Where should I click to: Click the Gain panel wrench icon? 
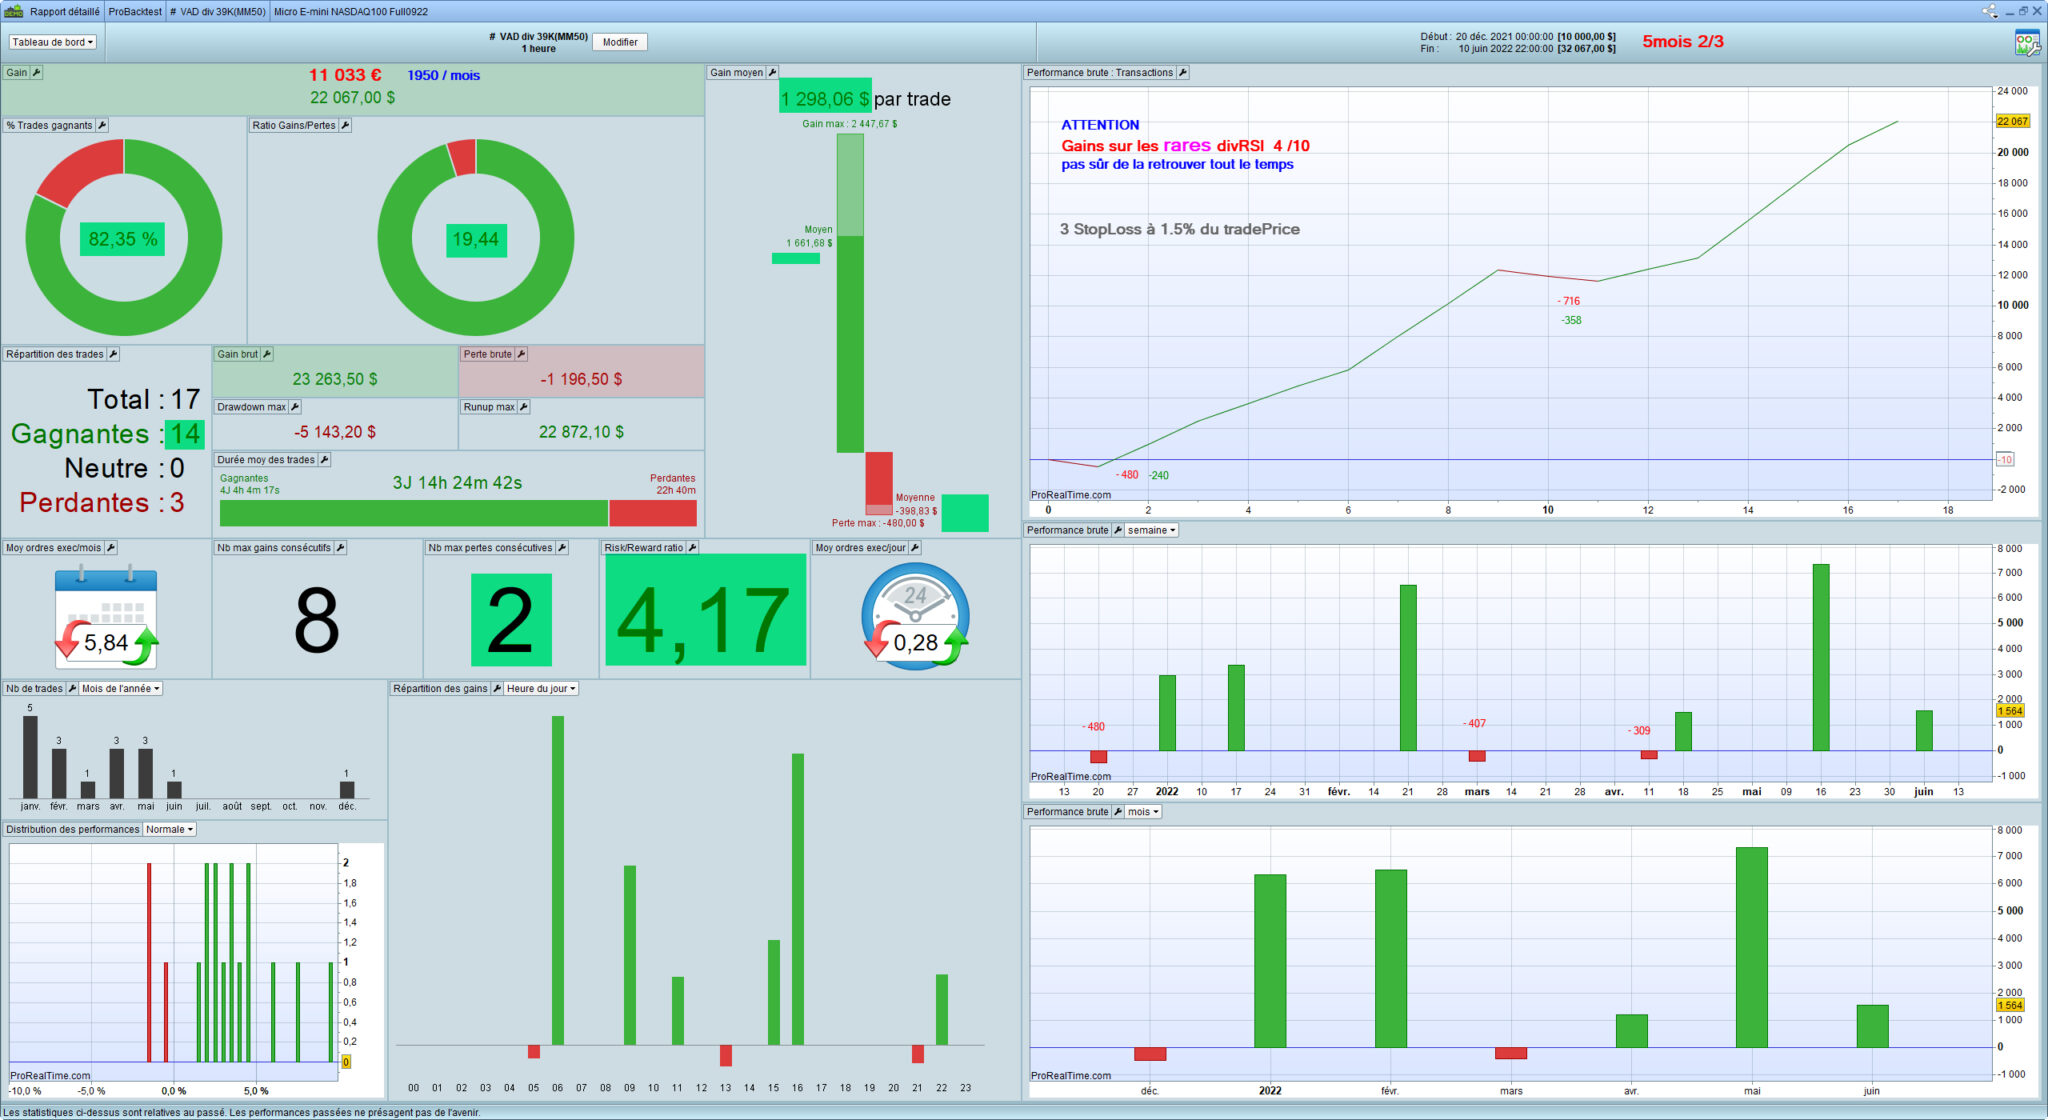pos(37,73)
